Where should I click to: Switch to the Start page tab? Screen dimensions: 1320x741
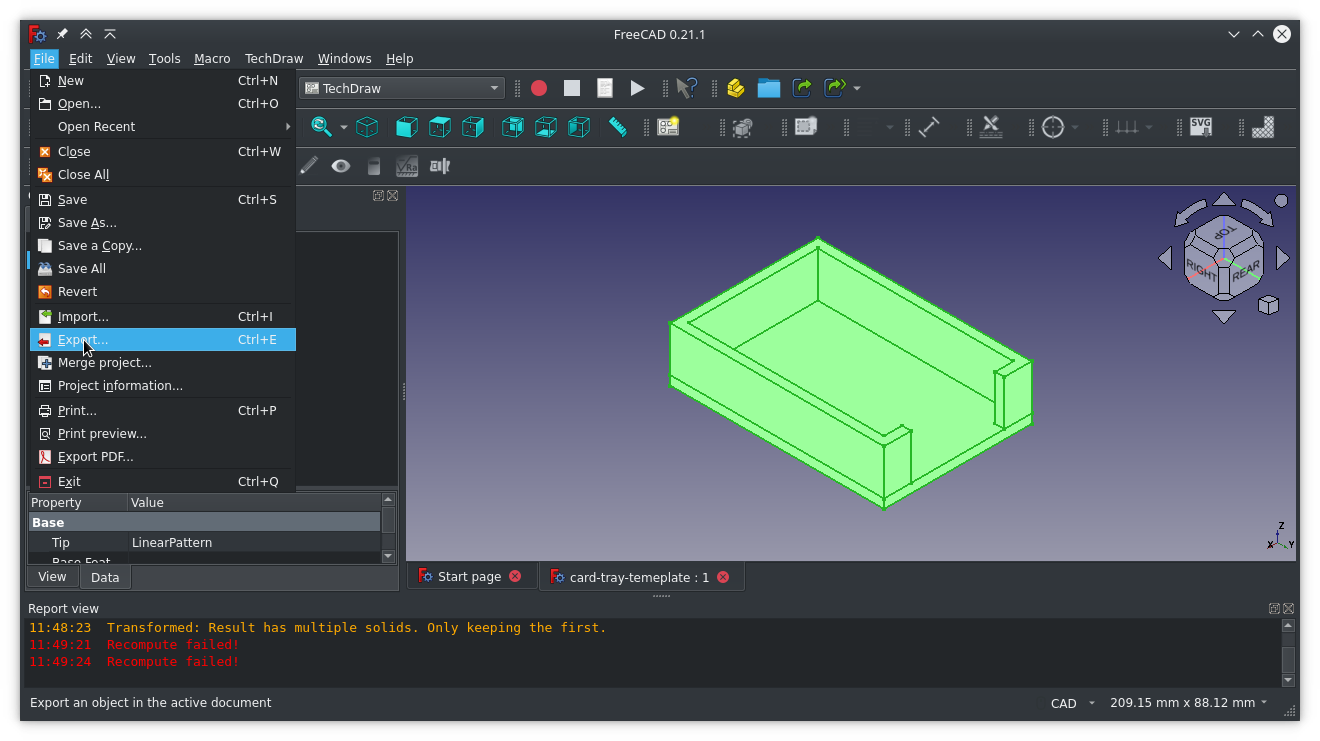[469, 577]
